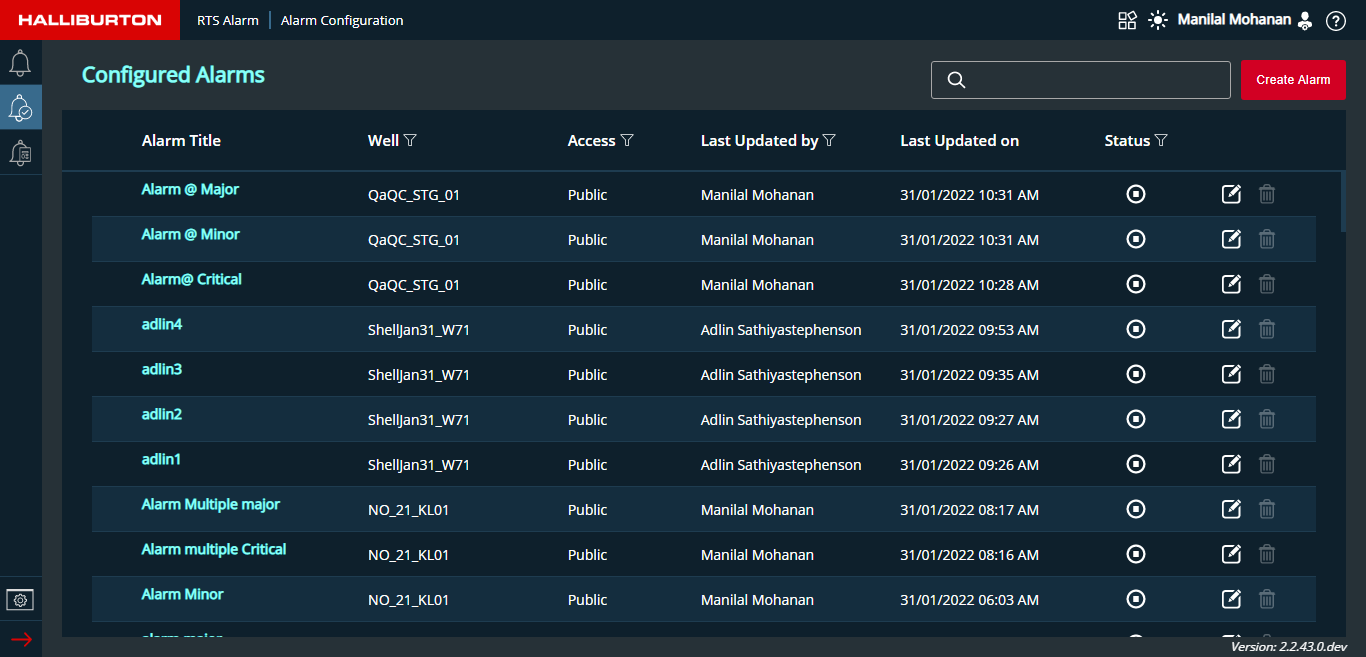Click the Create Alarm button
Screen dimensions: 1366x657
point(1292,80)
